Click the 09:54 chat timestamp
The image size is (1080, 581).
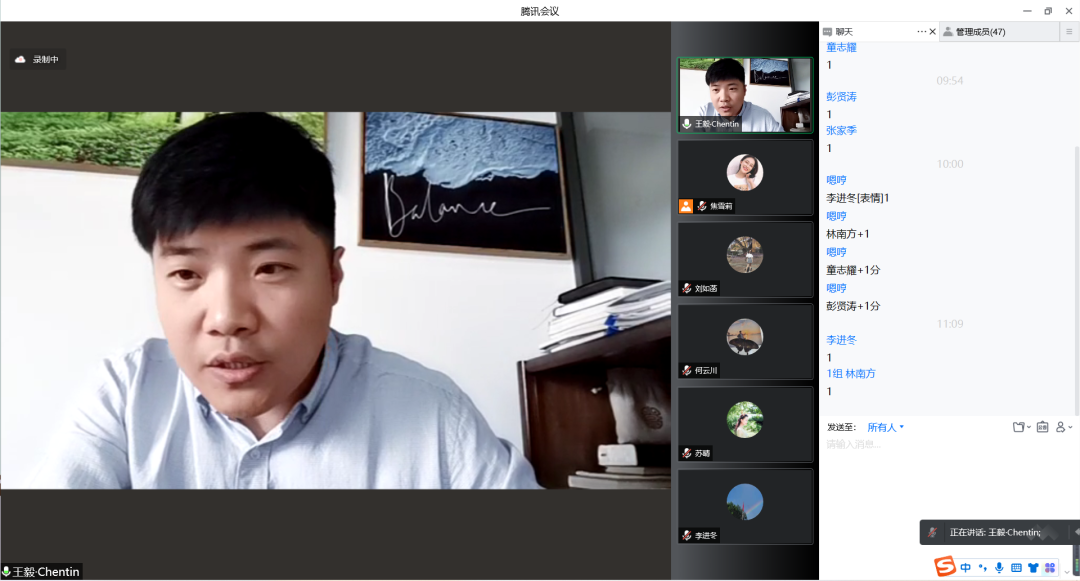[x=949, y=81]
